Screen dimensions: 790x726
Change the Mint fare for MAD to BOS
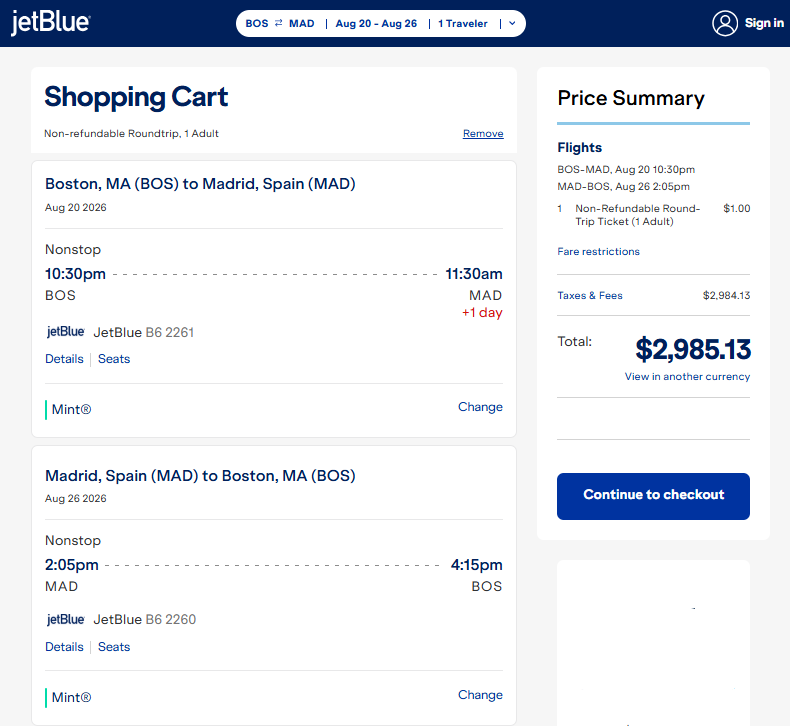pos(480,695)
